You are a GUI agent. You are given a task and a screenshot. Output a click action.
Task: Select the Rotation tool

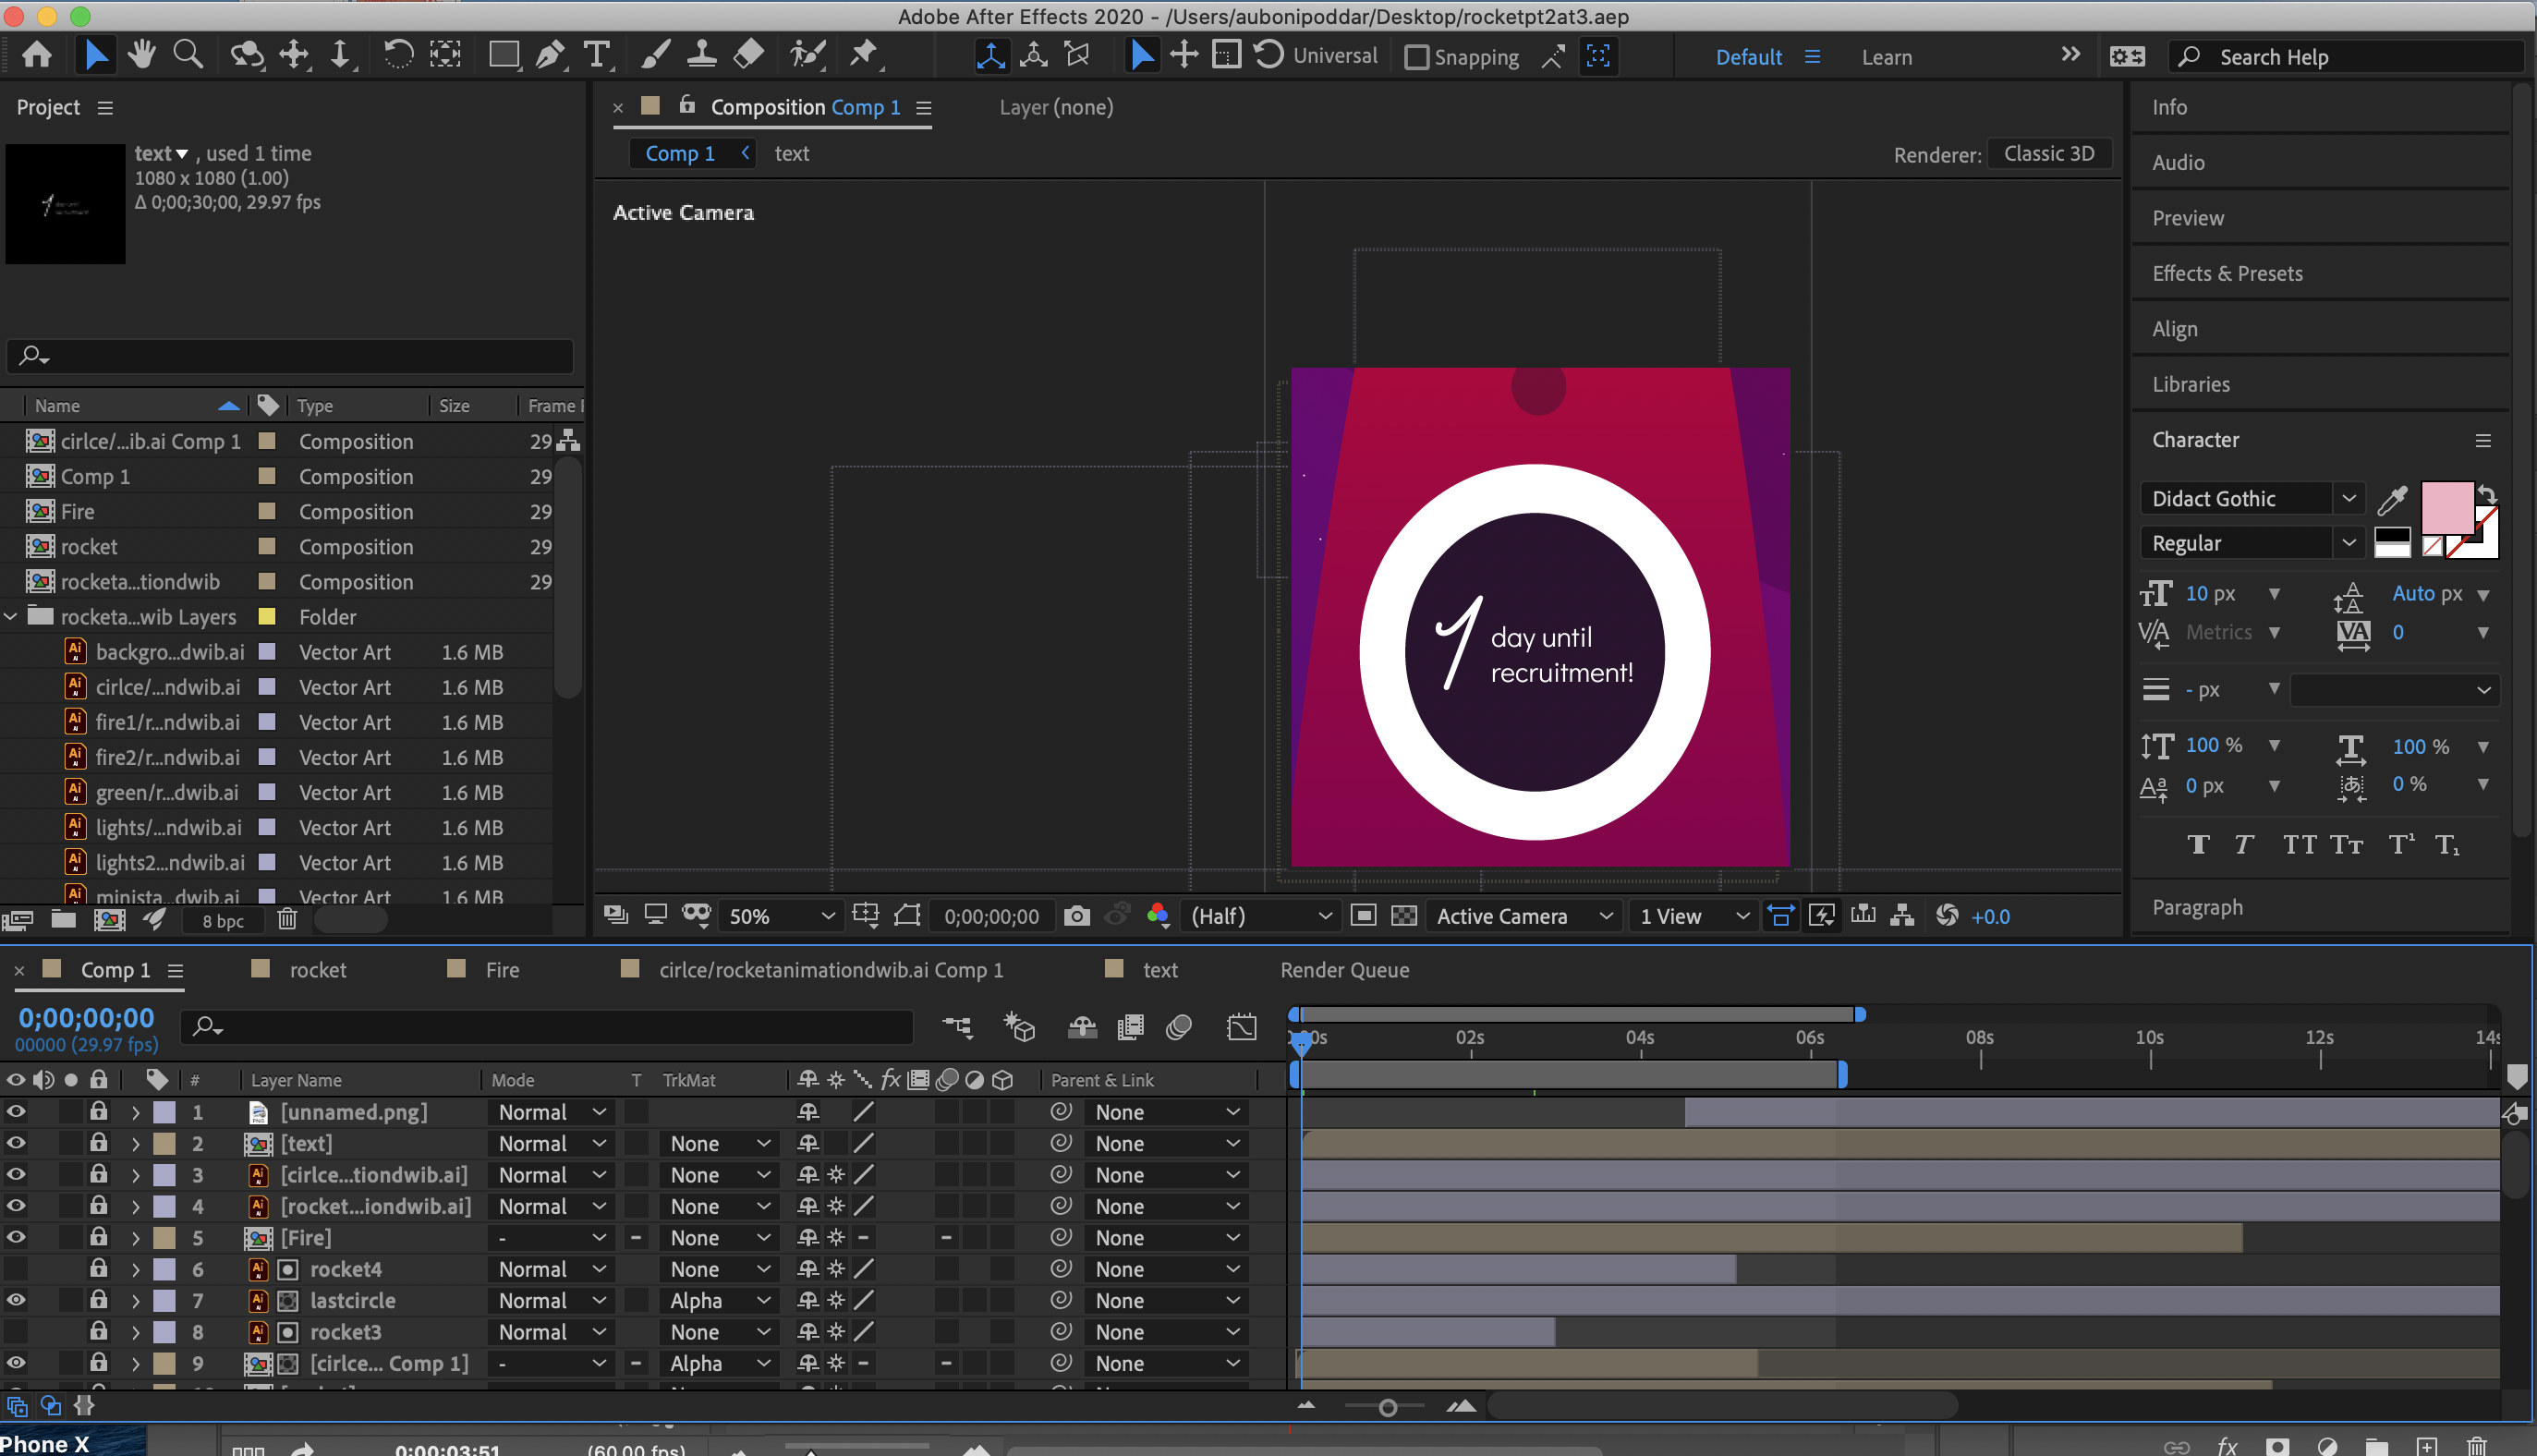pyautogui.click(x=398, y=55)
